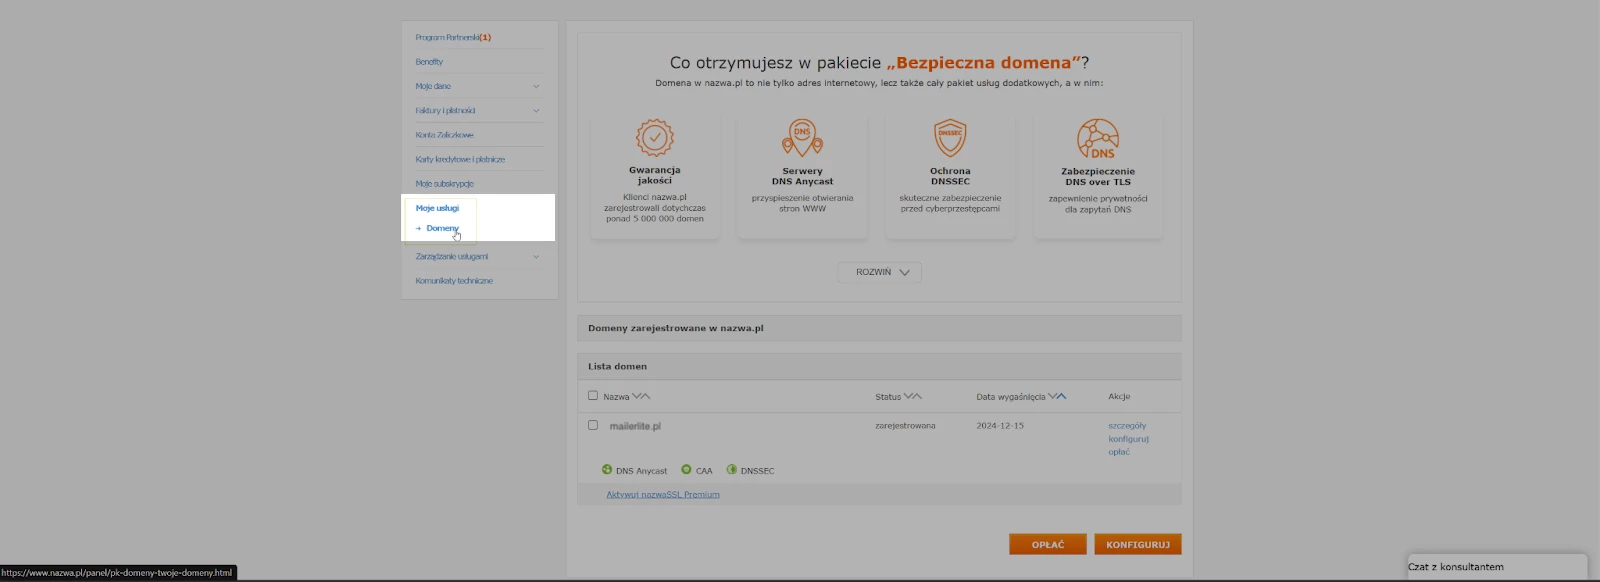Click the Aktywuj nazwaSSL Premium link
This screenshot has width=1600, height=582.
tap(663, 494)
